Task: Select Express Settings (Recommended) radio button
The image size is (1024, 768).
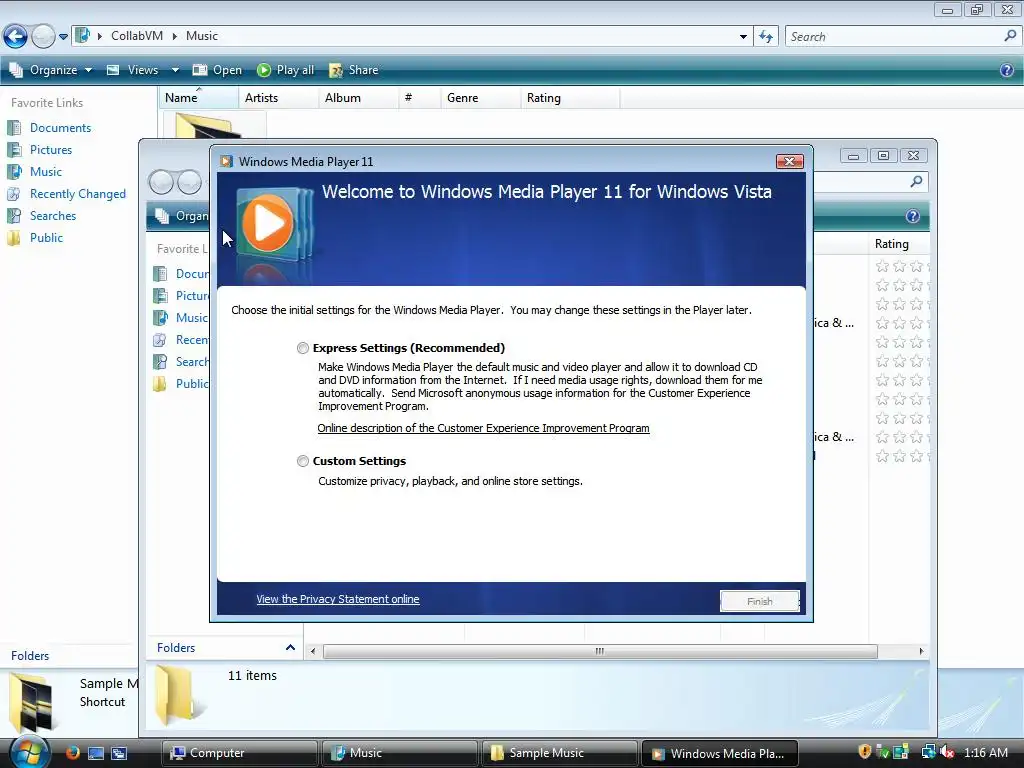Action: [x=302, y=348]
